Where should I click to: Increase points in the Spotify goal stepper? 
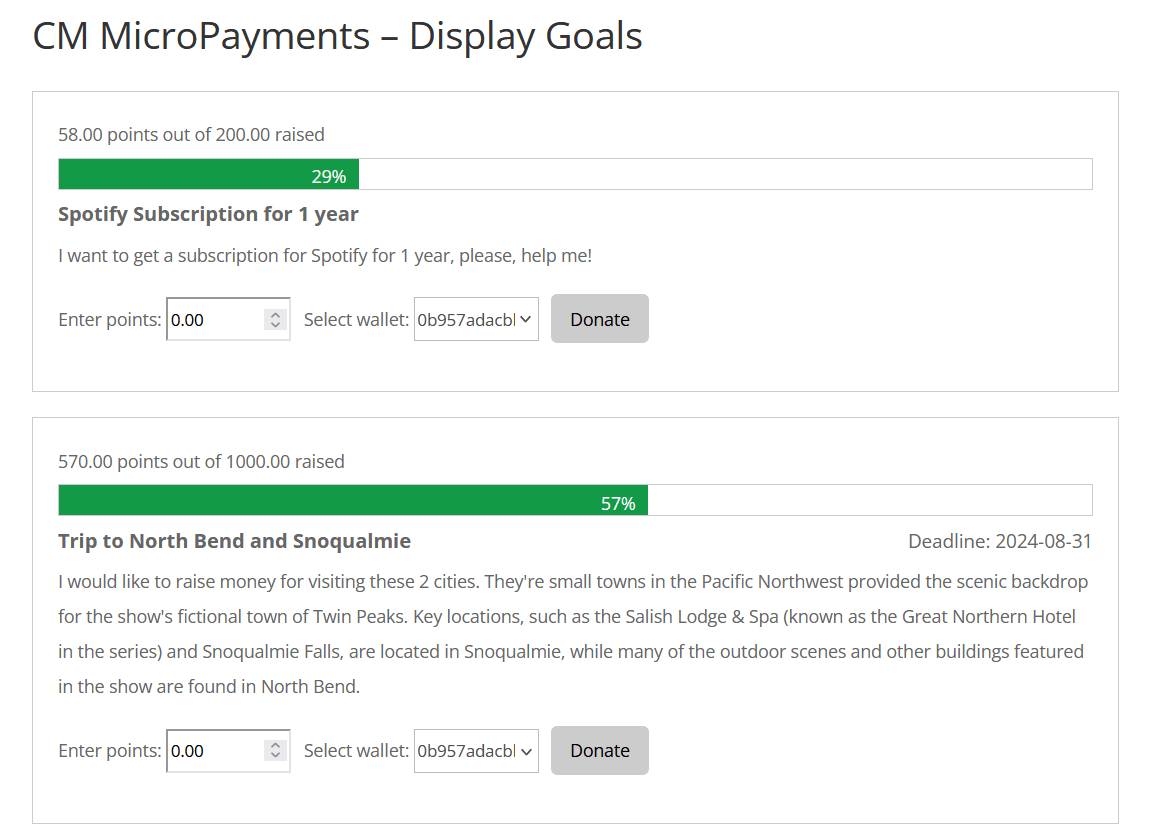(275, 314)
